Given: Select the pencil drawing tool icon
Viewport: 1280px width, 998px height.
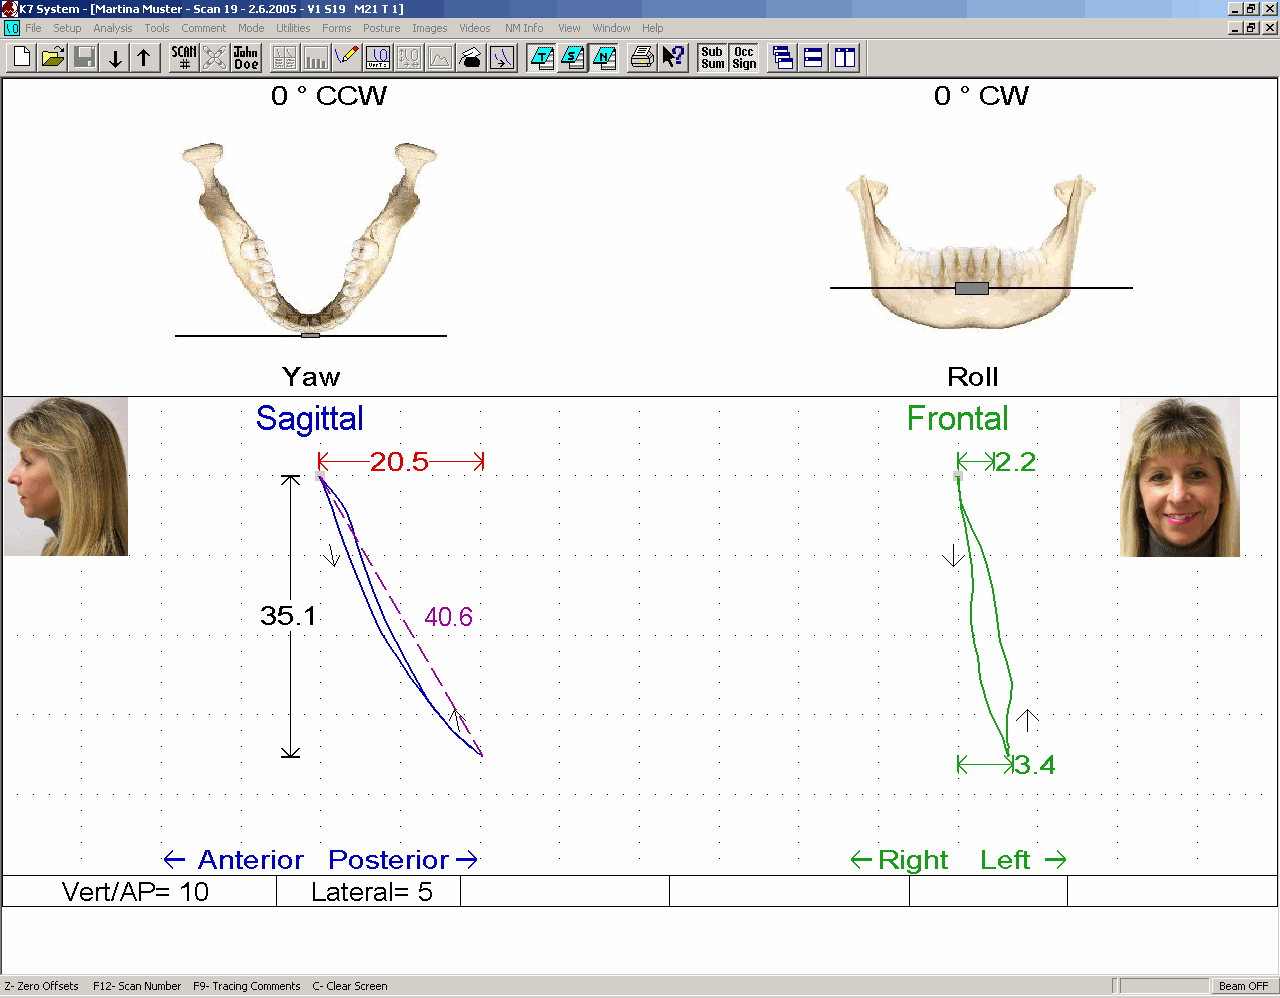Looking at the screenshot, I should 347,58.
